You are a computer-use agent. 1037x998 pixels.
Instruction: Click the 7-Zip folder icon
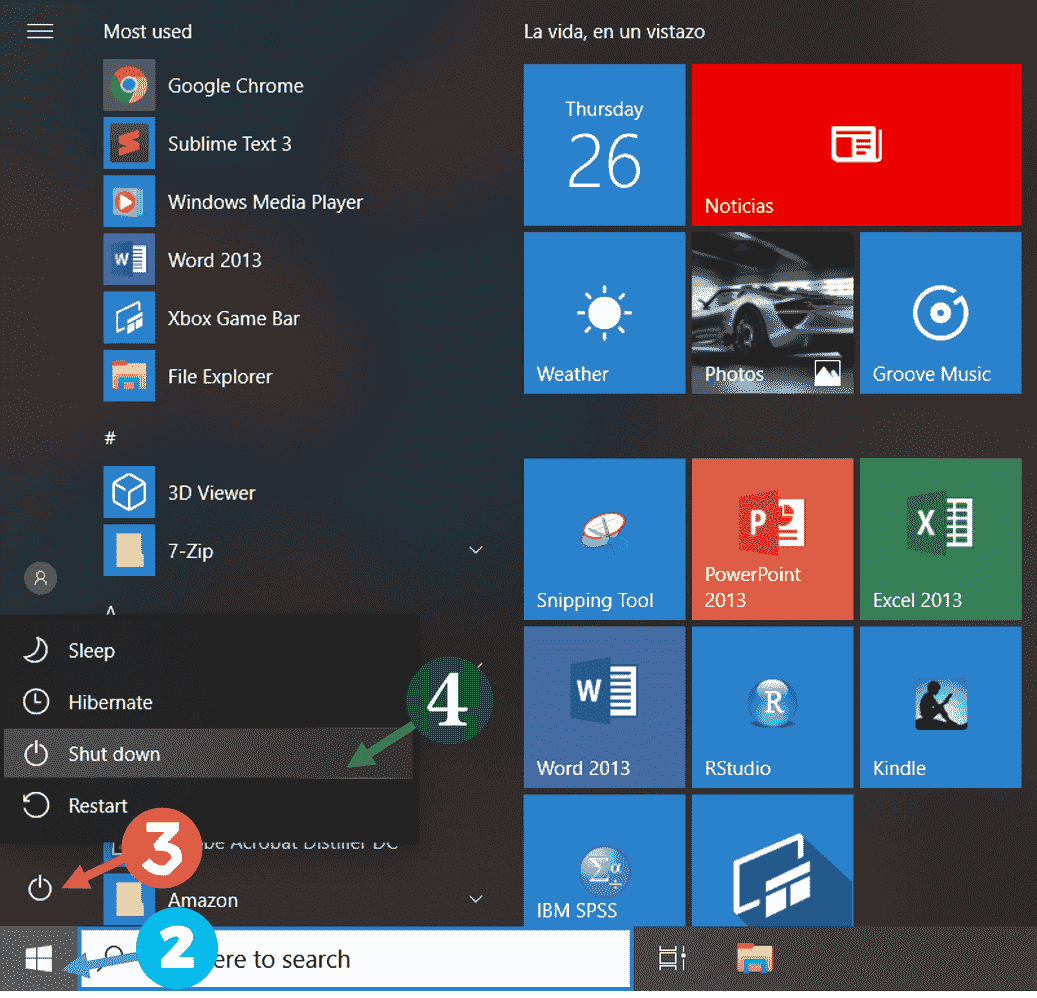click(x=129, y=551)
